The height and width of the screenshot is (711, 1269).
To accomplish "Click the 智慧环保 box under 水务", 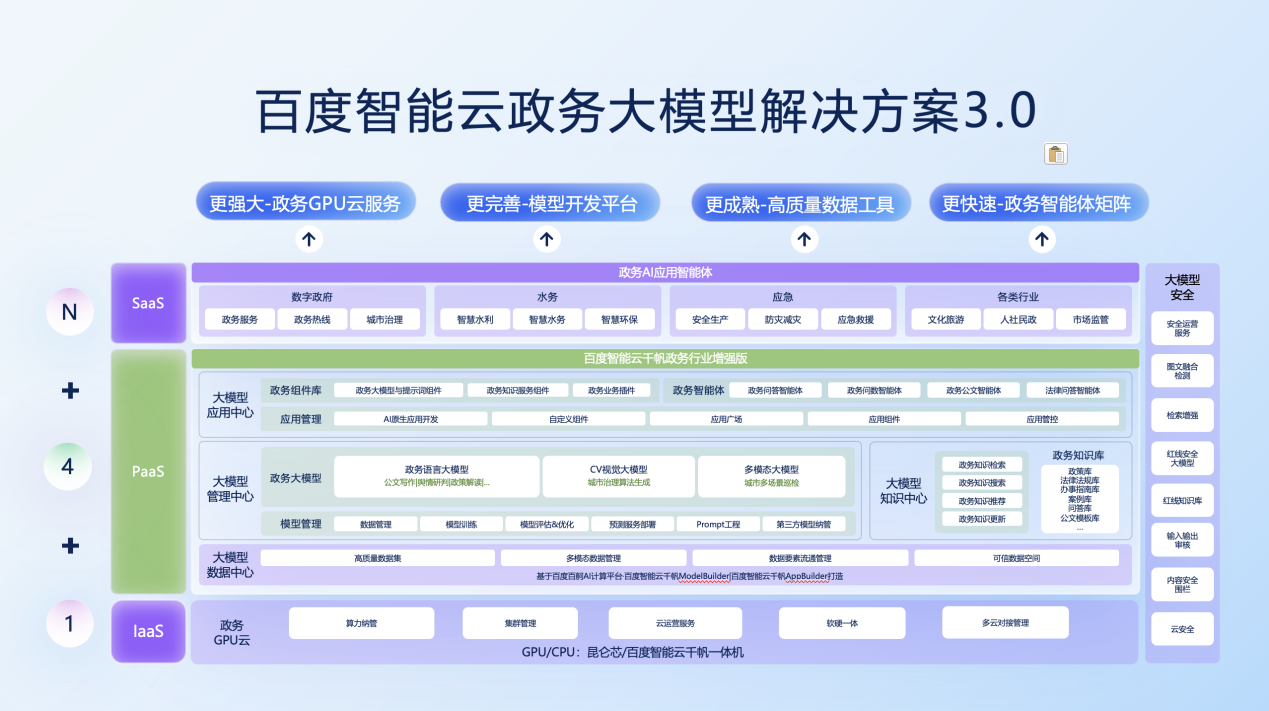I will 619,320.
